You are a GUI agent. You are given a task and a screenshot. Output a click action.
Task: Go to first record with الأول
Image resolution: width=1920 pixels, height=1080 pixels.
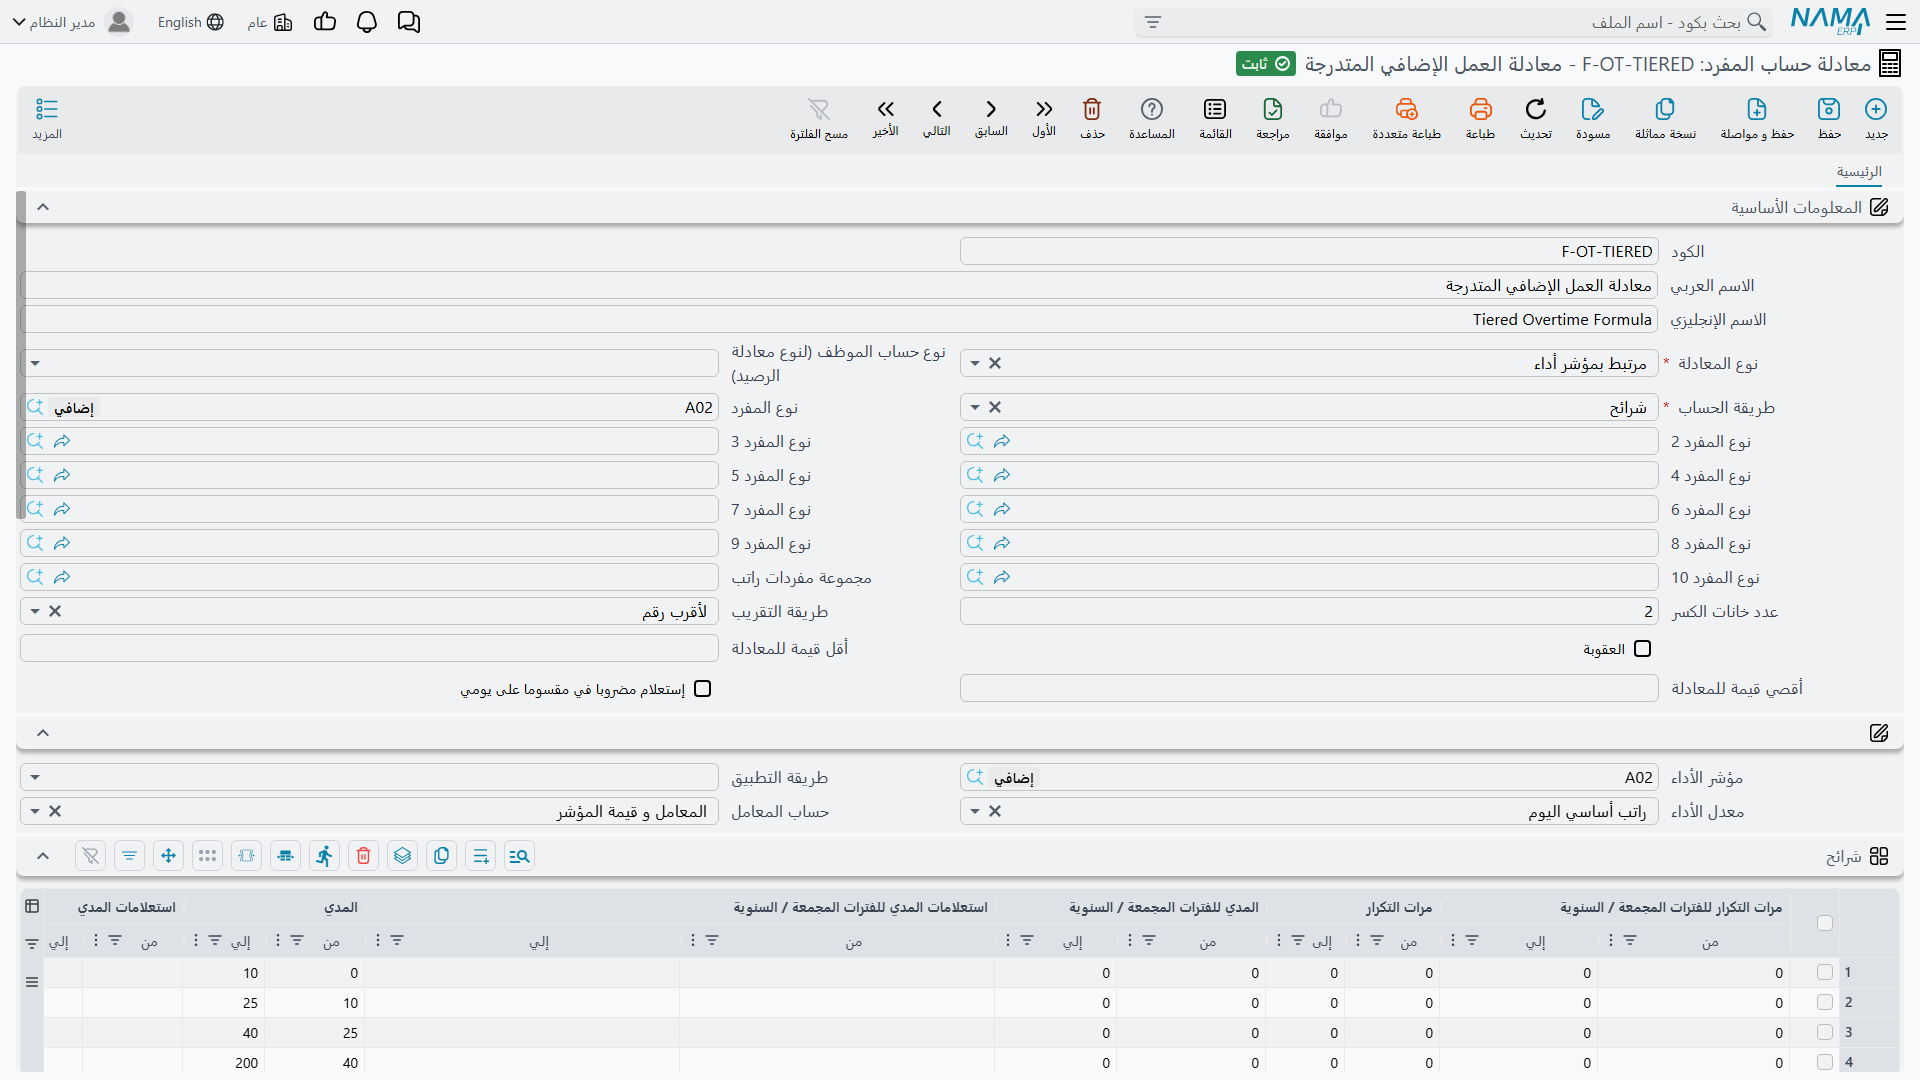click(1044, 109)
